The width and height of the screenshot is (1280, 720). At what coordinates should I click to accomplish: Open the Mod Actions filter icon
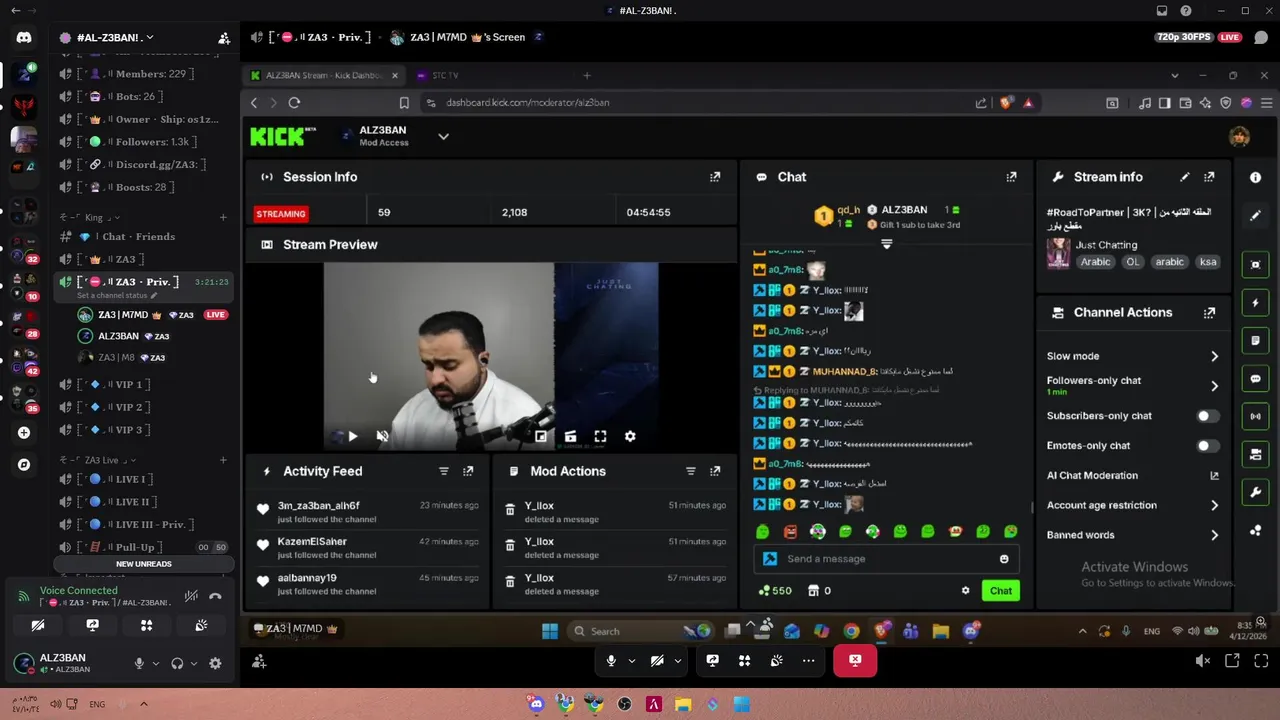690,471
